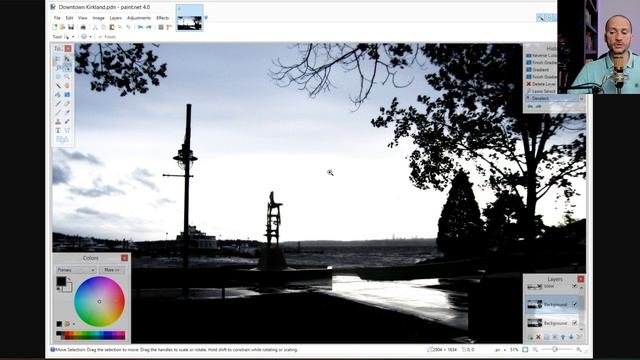Image resolution: width=640 pixels, height=360 pixels.
Task: Move layer down in Layers panel
Action: (571, 337)
